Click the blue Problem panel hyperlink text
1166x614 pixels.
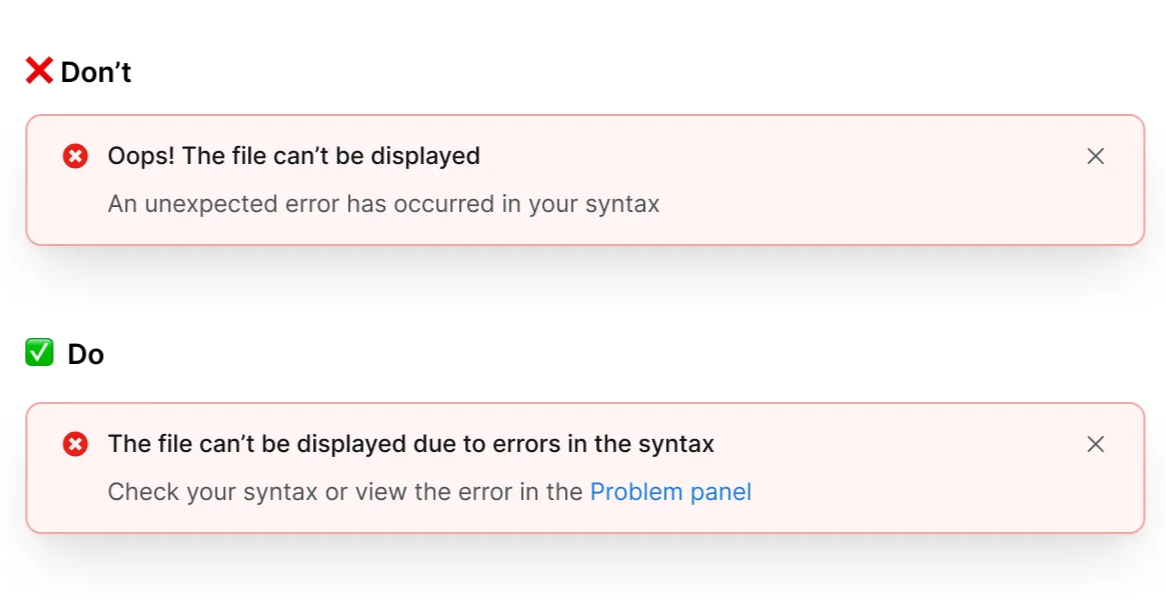click(x=671, y=491)
